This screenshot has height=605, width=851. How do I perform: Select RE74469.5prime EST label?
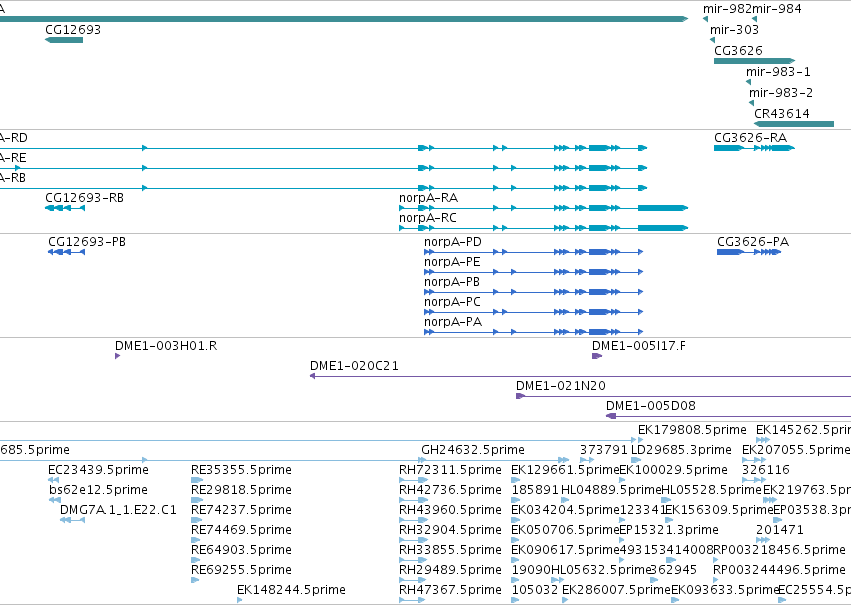[241, 530]
